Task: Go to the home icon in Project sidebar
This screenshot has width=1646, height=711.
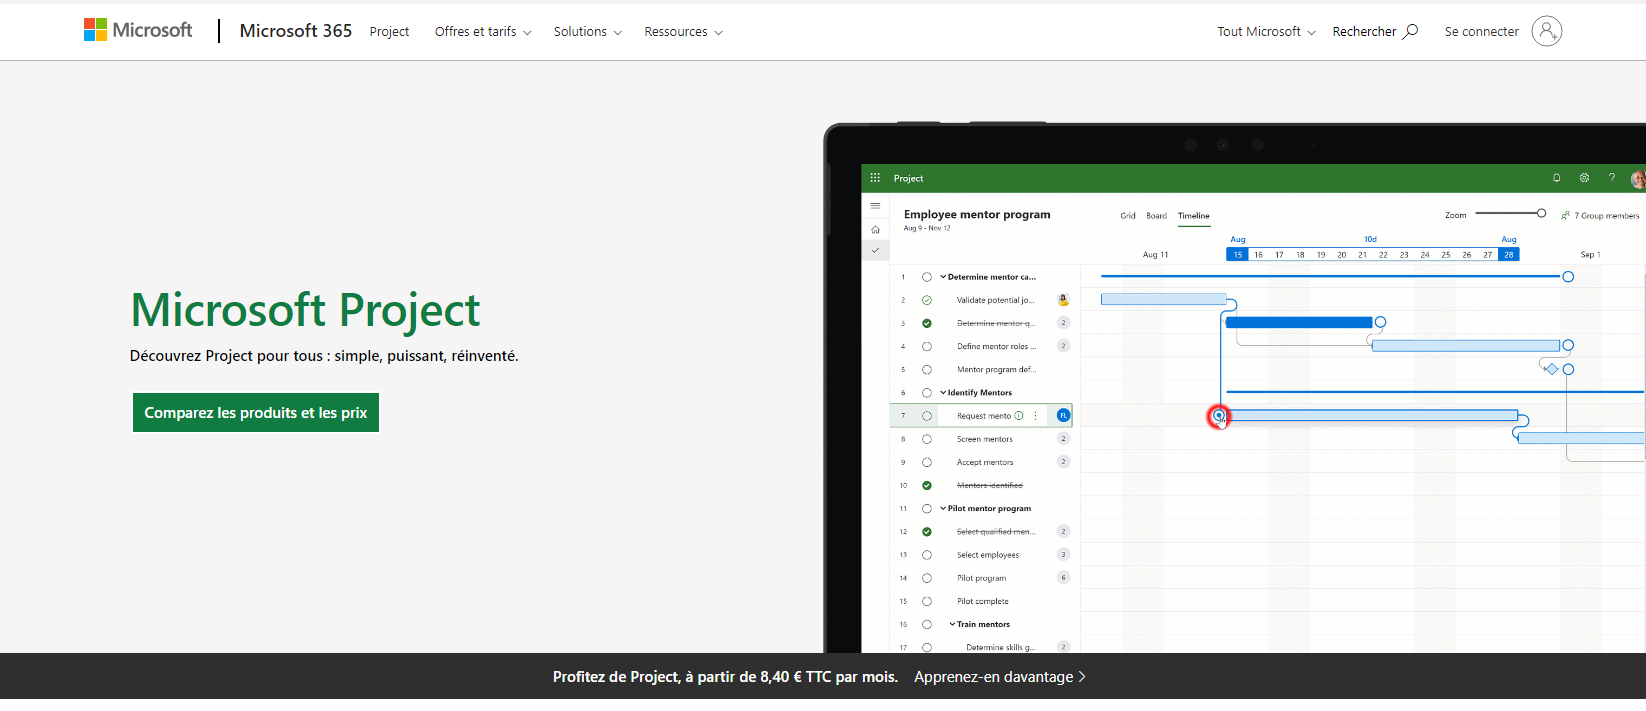Action: tap(875, 230)
